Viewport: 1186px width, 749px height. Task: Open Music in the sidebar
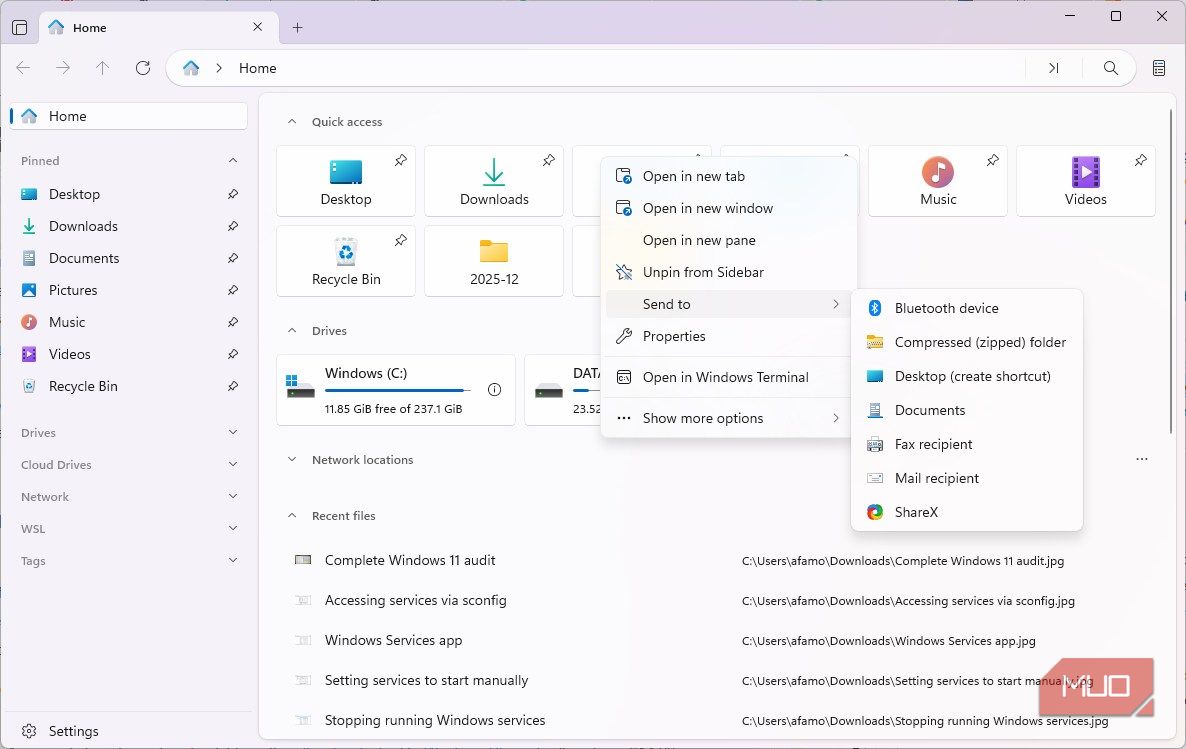pos(129,322)
